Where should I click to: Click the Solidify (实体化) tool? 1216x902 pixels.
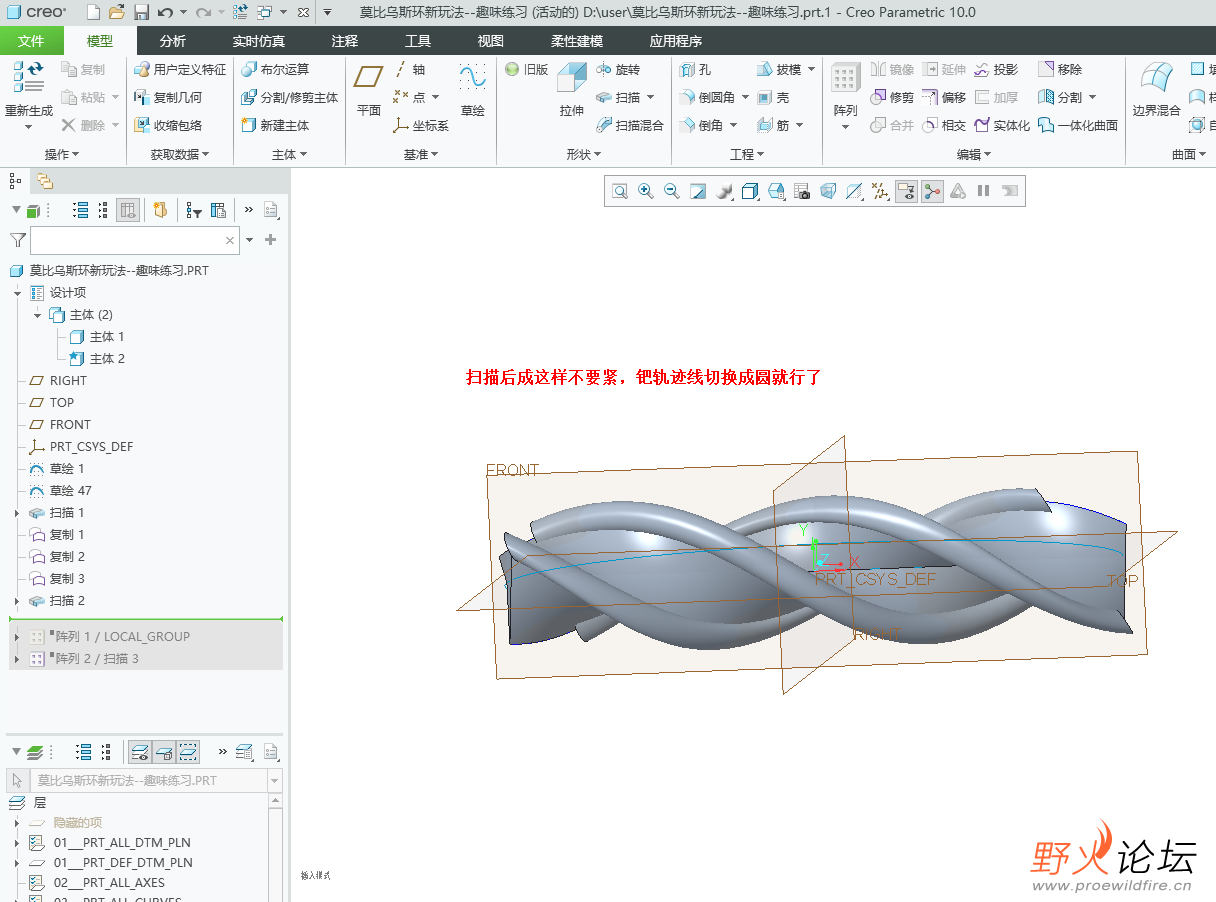click(1001, 125)
